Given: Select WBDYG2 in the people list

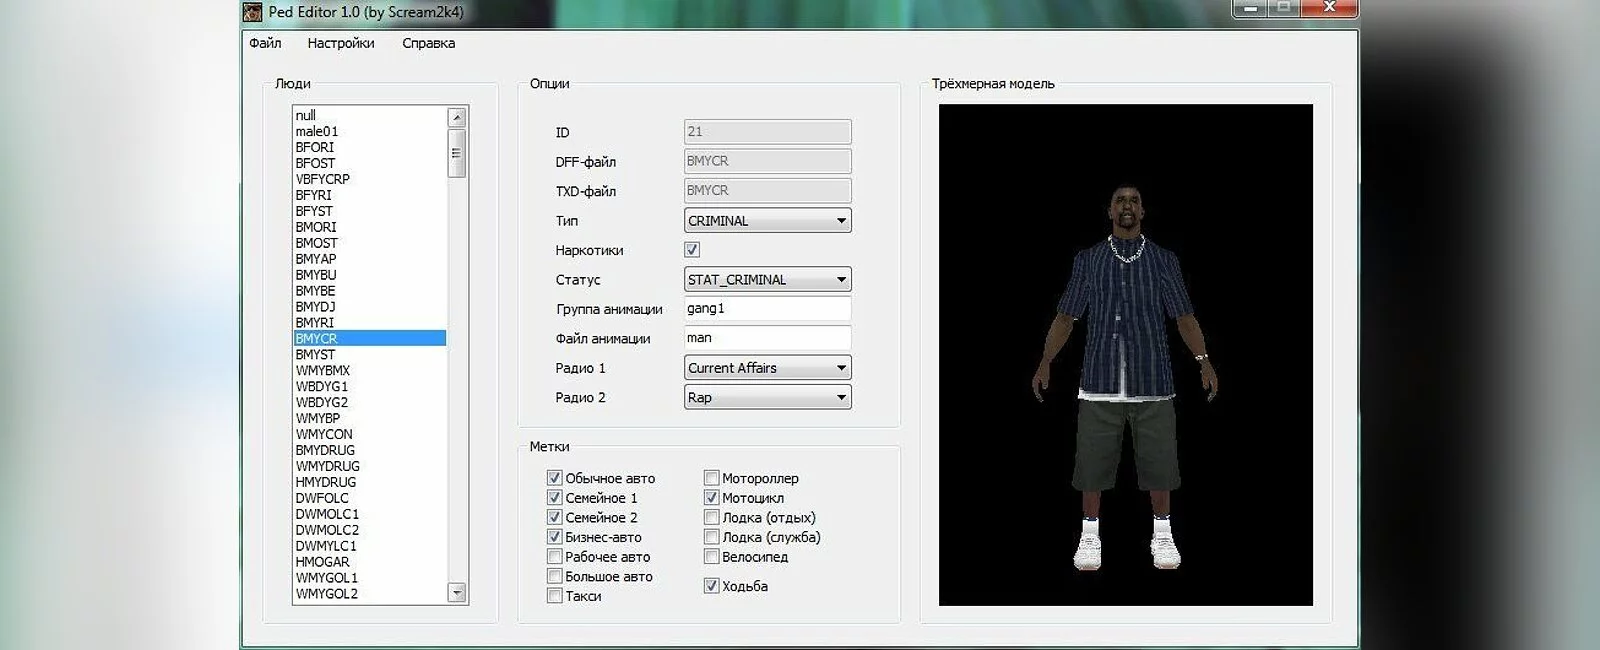Looking at the screenshot, I should (x=370, y=402).
